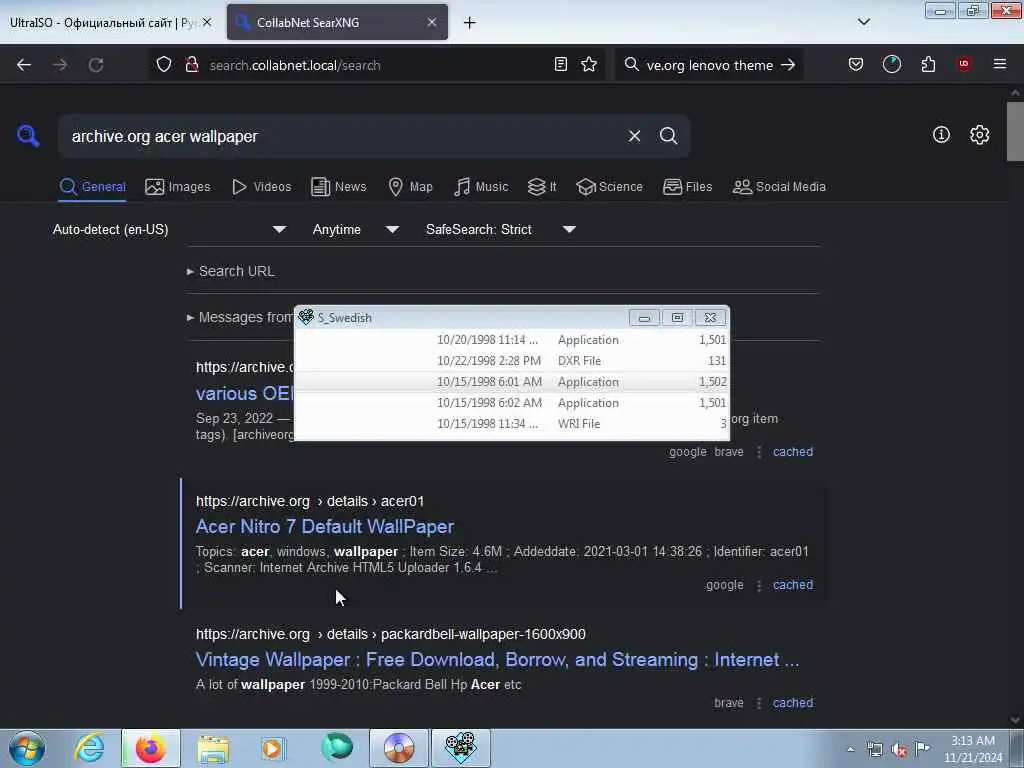Go back with browser back arrow
This screenshot has width=1024, height=768.
(24, 65)
